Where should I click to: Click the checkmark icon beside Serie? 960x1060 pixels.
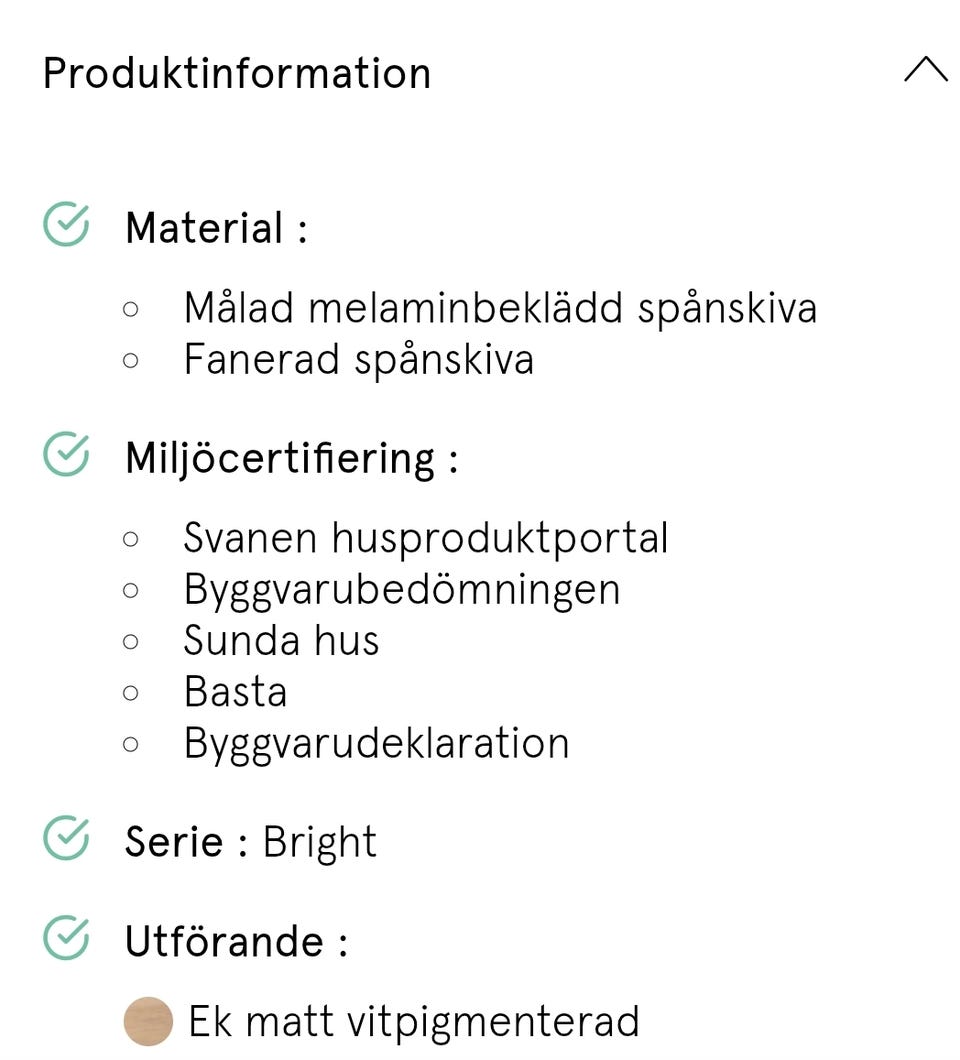coord(66,838)
